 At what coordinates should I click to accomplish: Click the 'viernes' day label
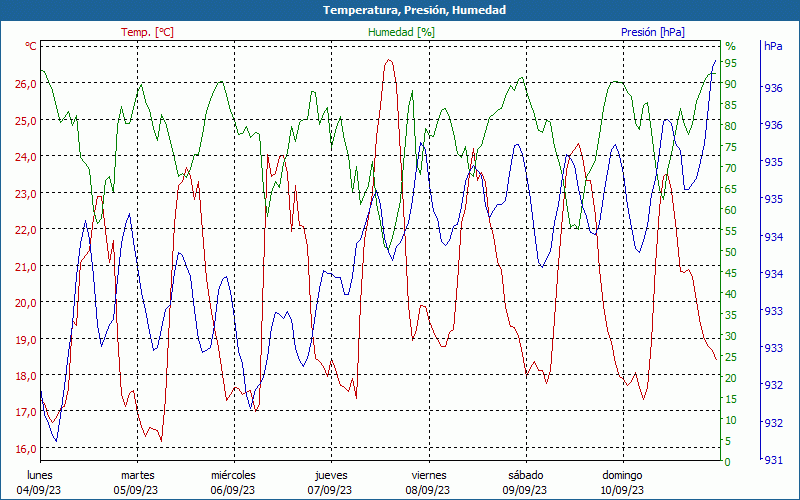429,475
